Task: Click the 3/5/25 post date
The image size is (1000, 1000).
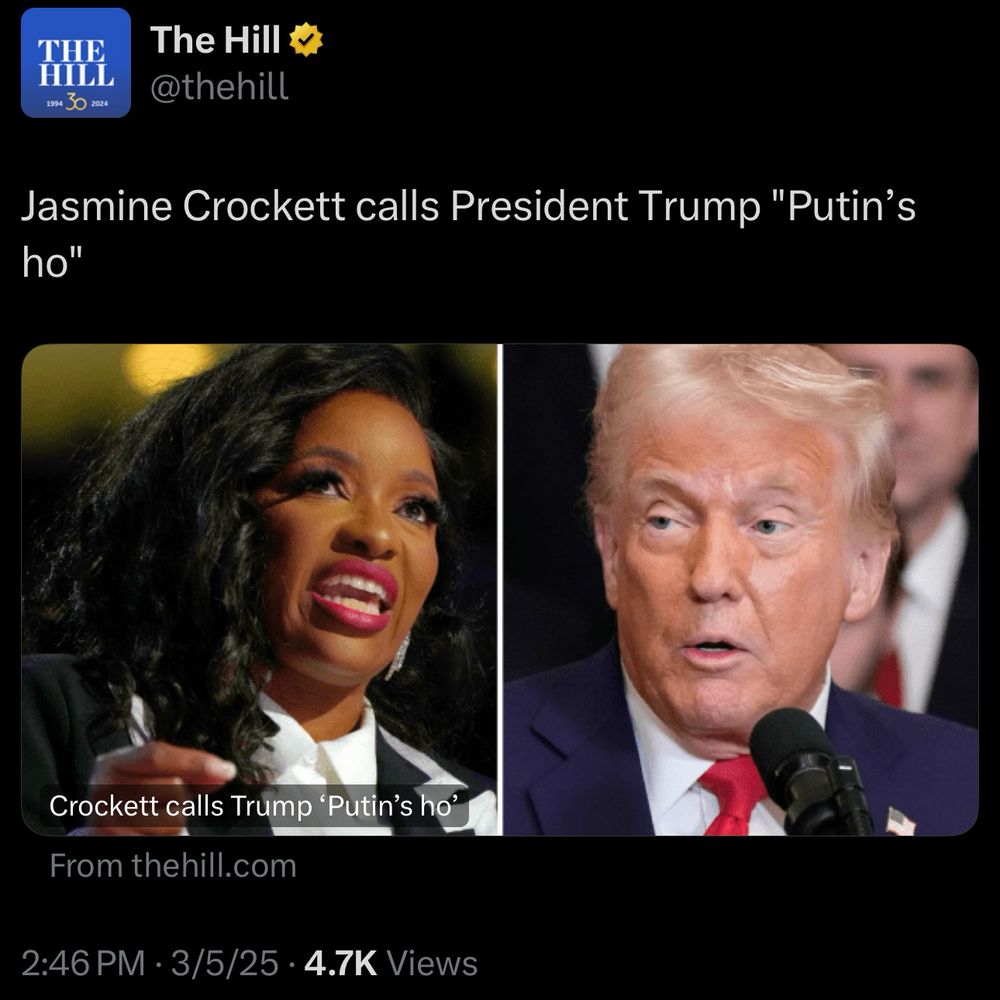Action: pyautogui.click(x=224, y=963)
